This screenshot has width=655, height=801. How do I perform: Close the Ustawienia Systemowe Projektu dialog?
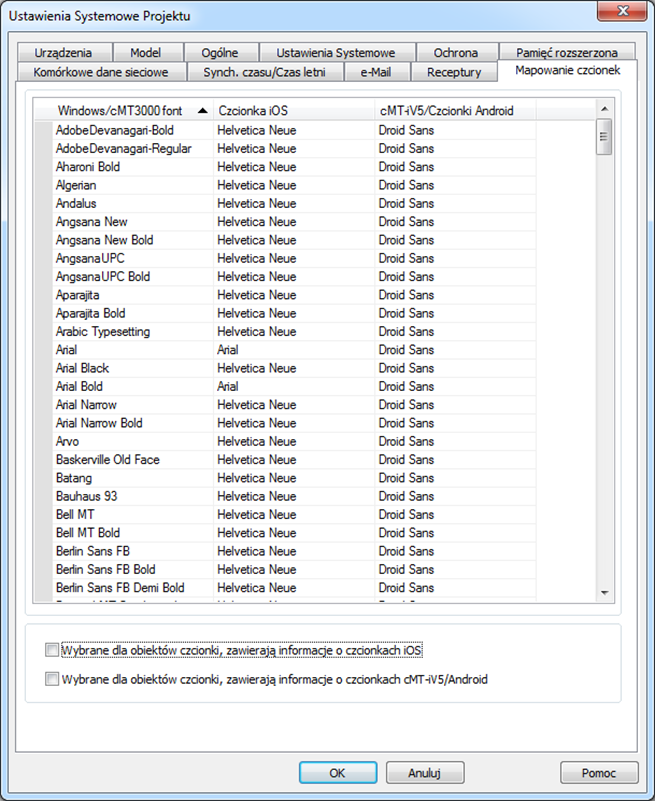pos(622,11)
